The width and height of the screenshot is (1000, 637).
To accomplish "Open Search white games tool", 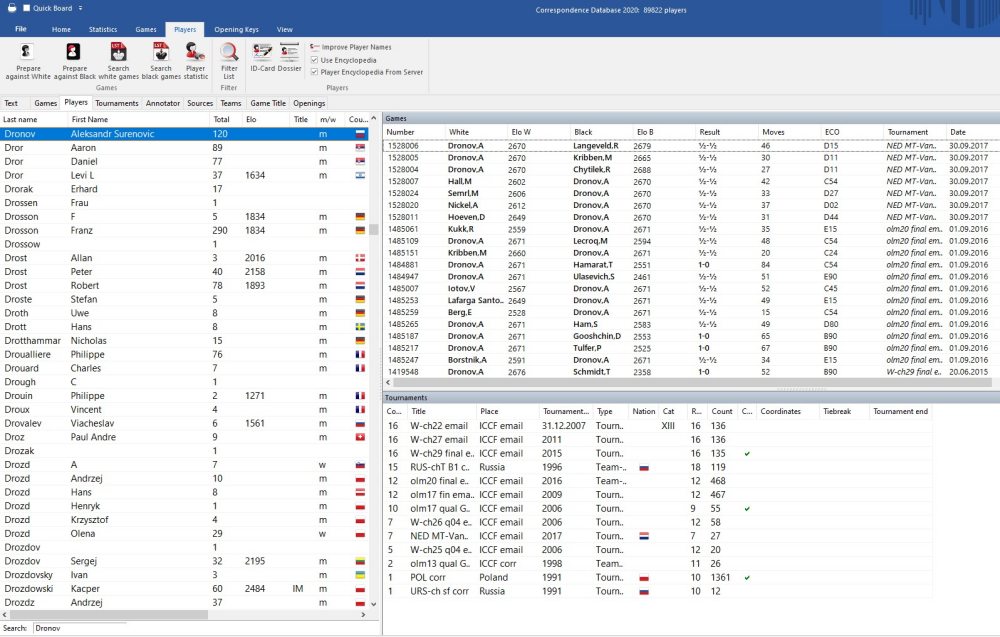I will coord(118,52).
